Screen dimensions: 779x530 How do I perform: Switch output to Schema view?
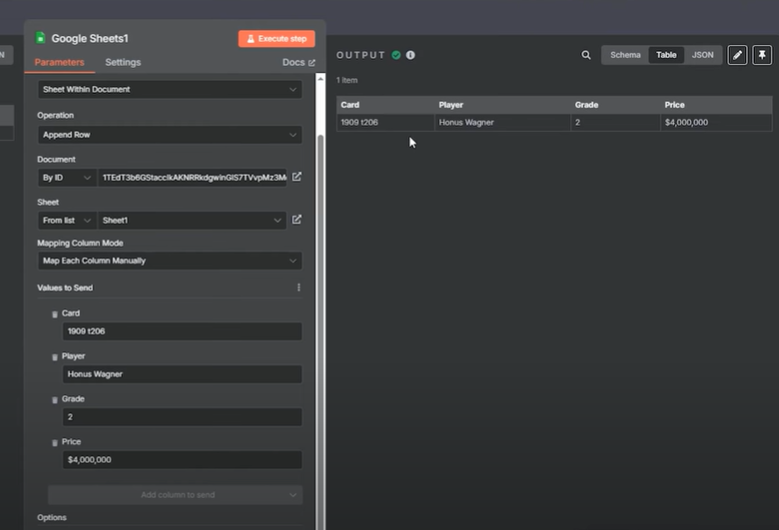[x=625, y=55]
